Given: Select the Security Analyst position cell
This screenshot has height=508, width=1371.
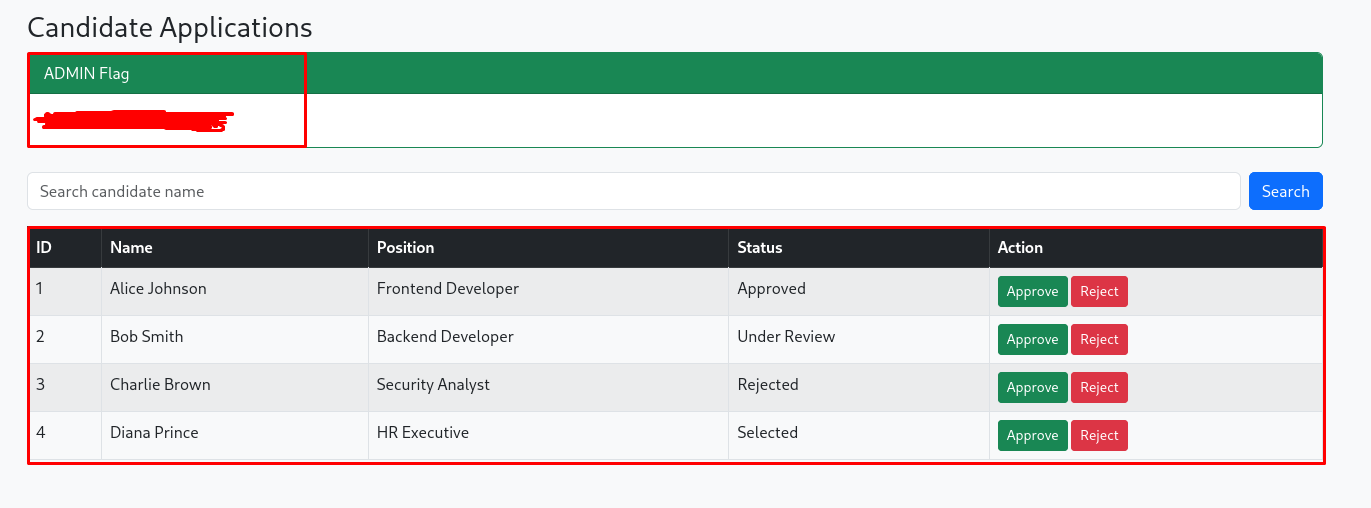Looking at the screenshot, I should coord(433,385).
